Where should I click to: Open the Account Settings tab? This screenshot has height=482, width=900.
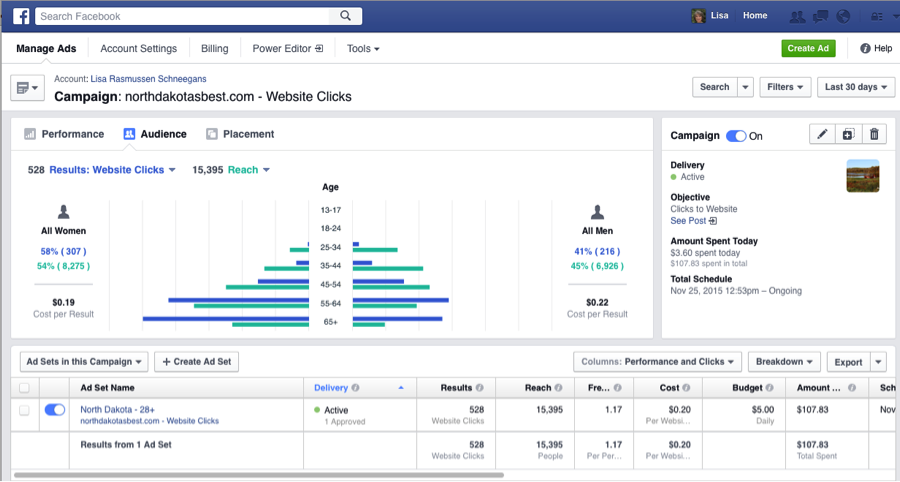[138, 48]
